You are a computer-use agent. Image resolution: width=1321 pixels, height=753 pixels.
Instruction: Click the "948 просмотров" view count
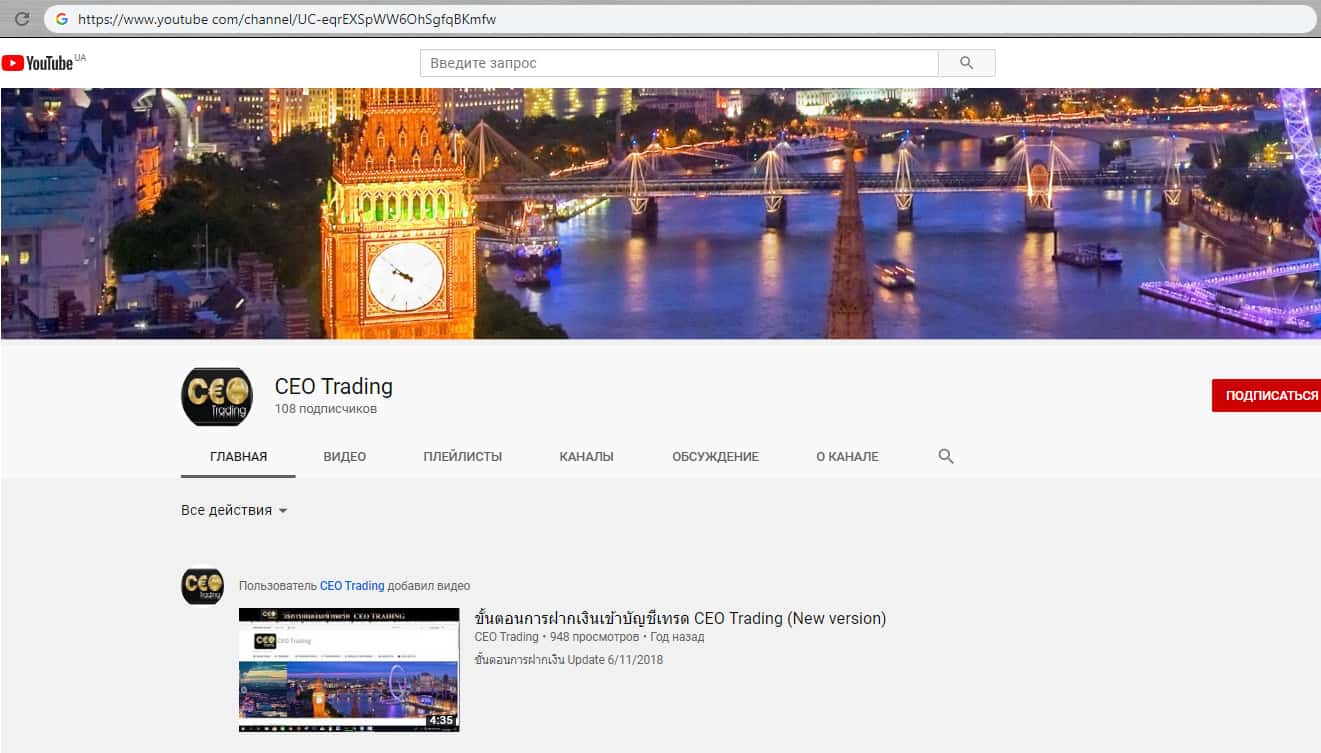pos(594,637)
